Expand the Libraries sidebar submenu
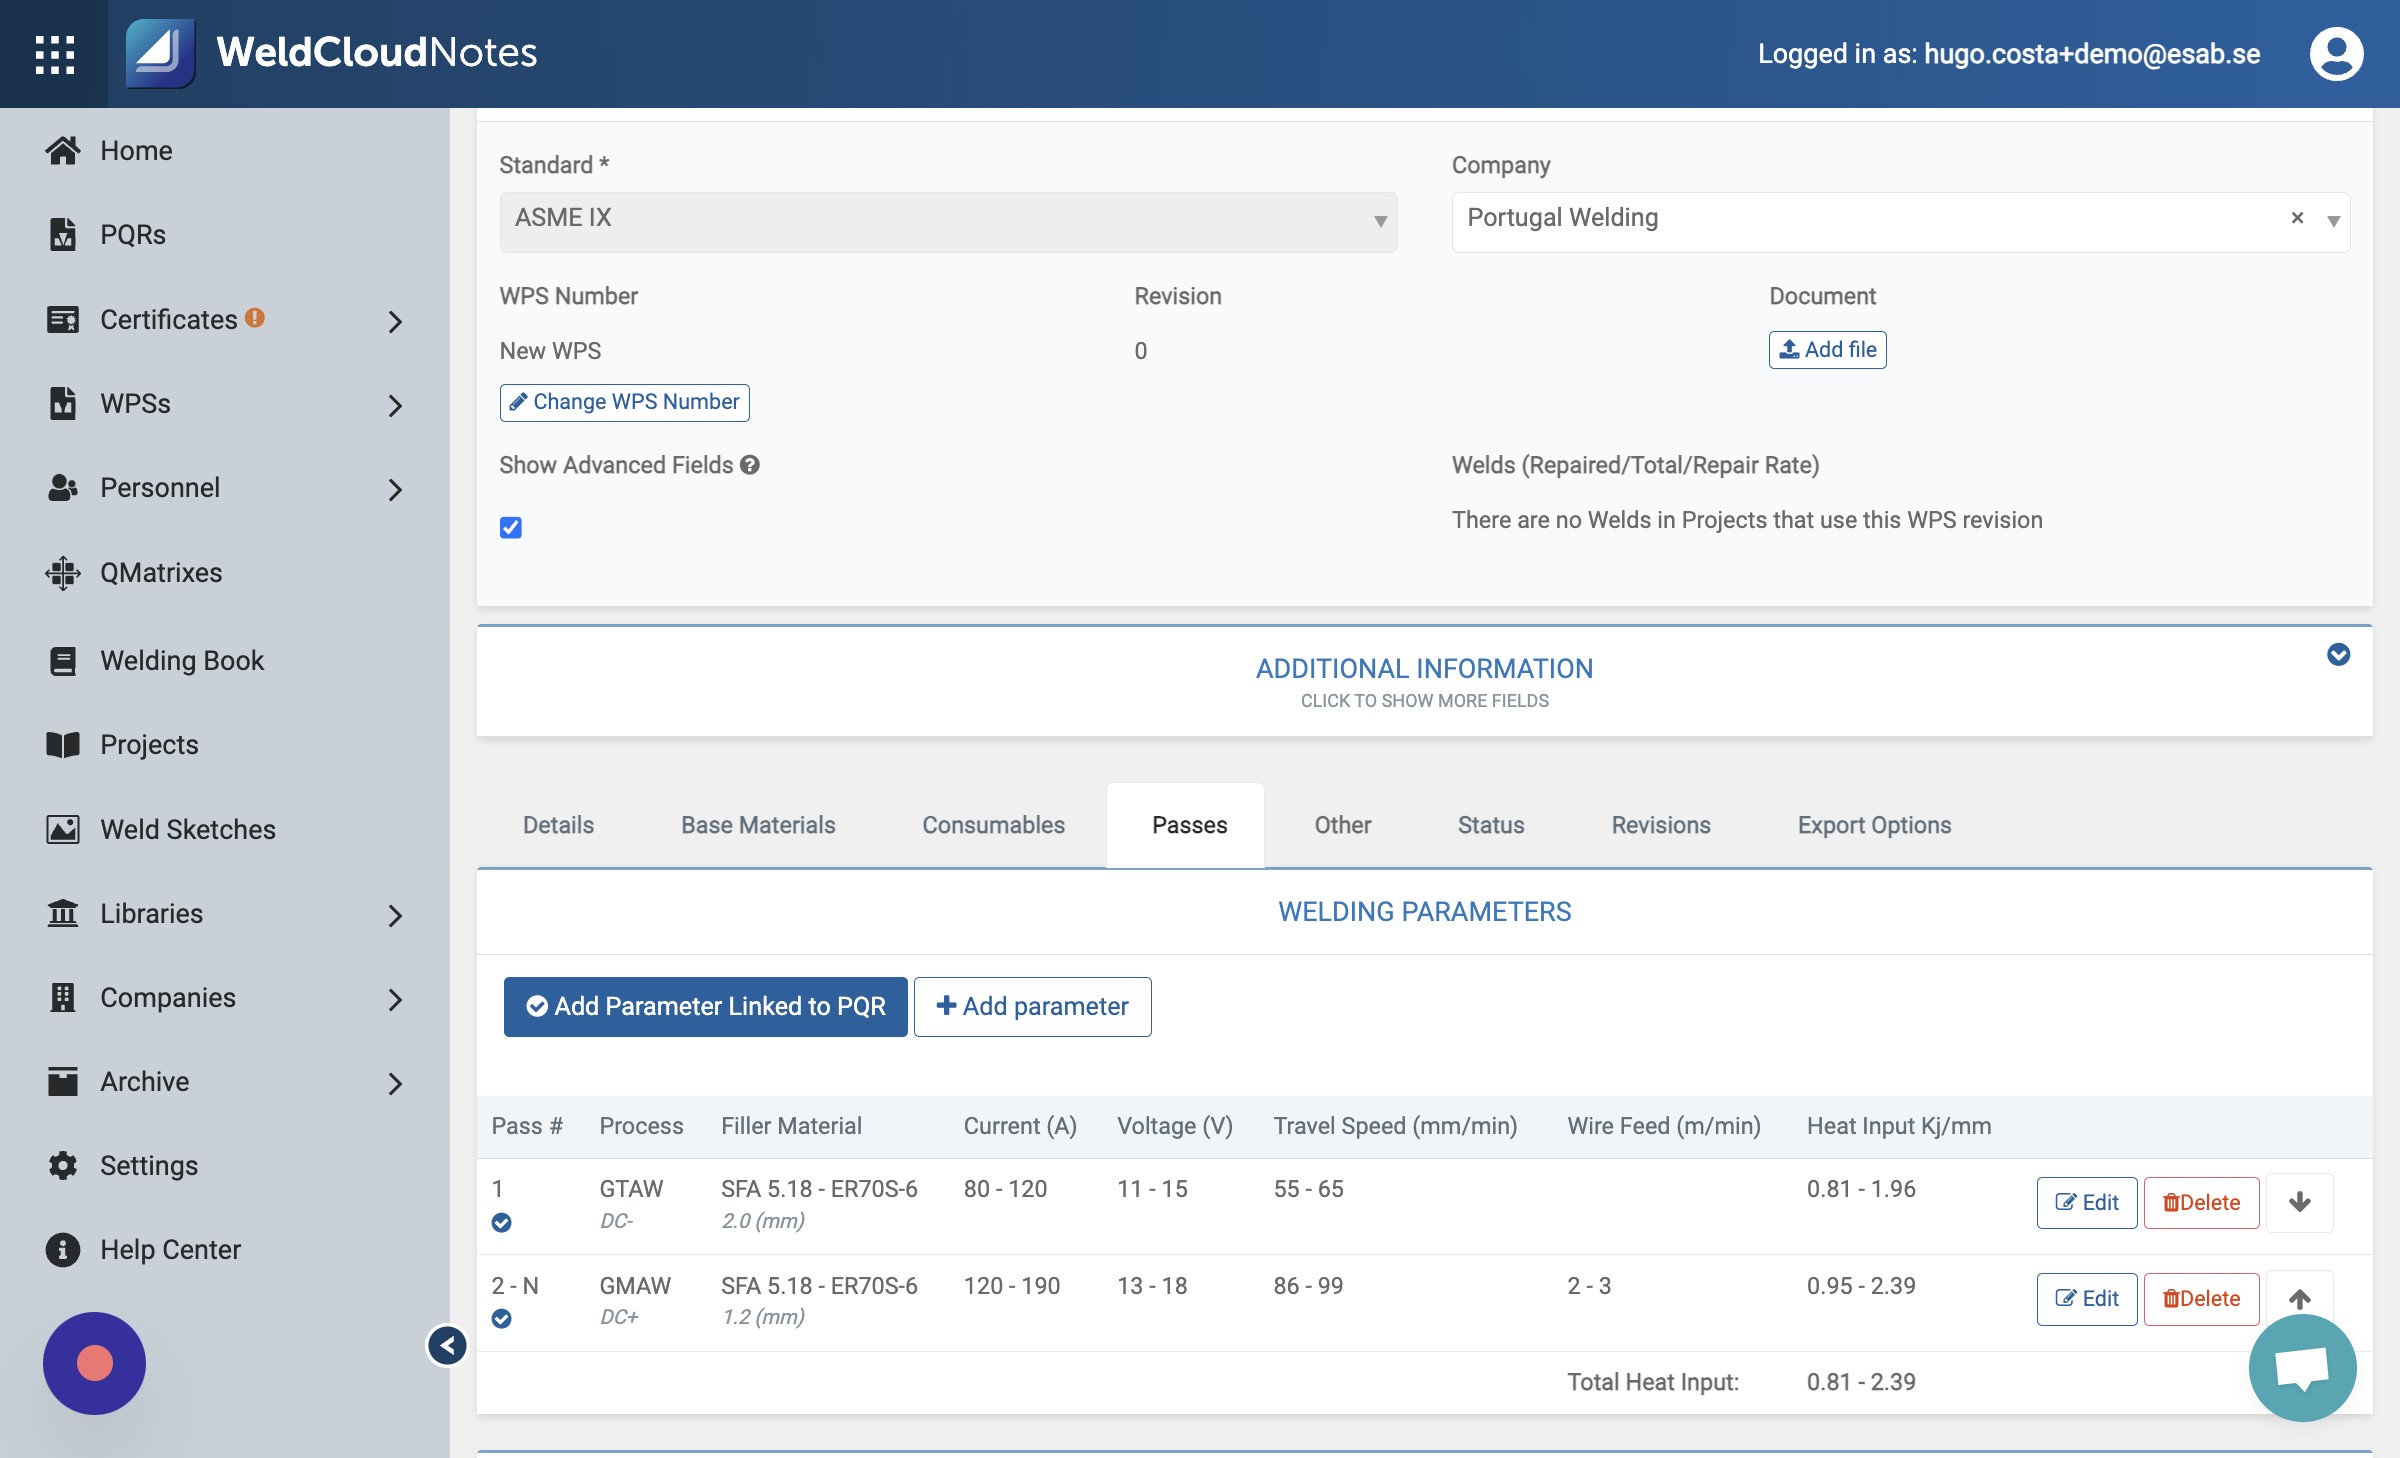 tap(395, 915)
